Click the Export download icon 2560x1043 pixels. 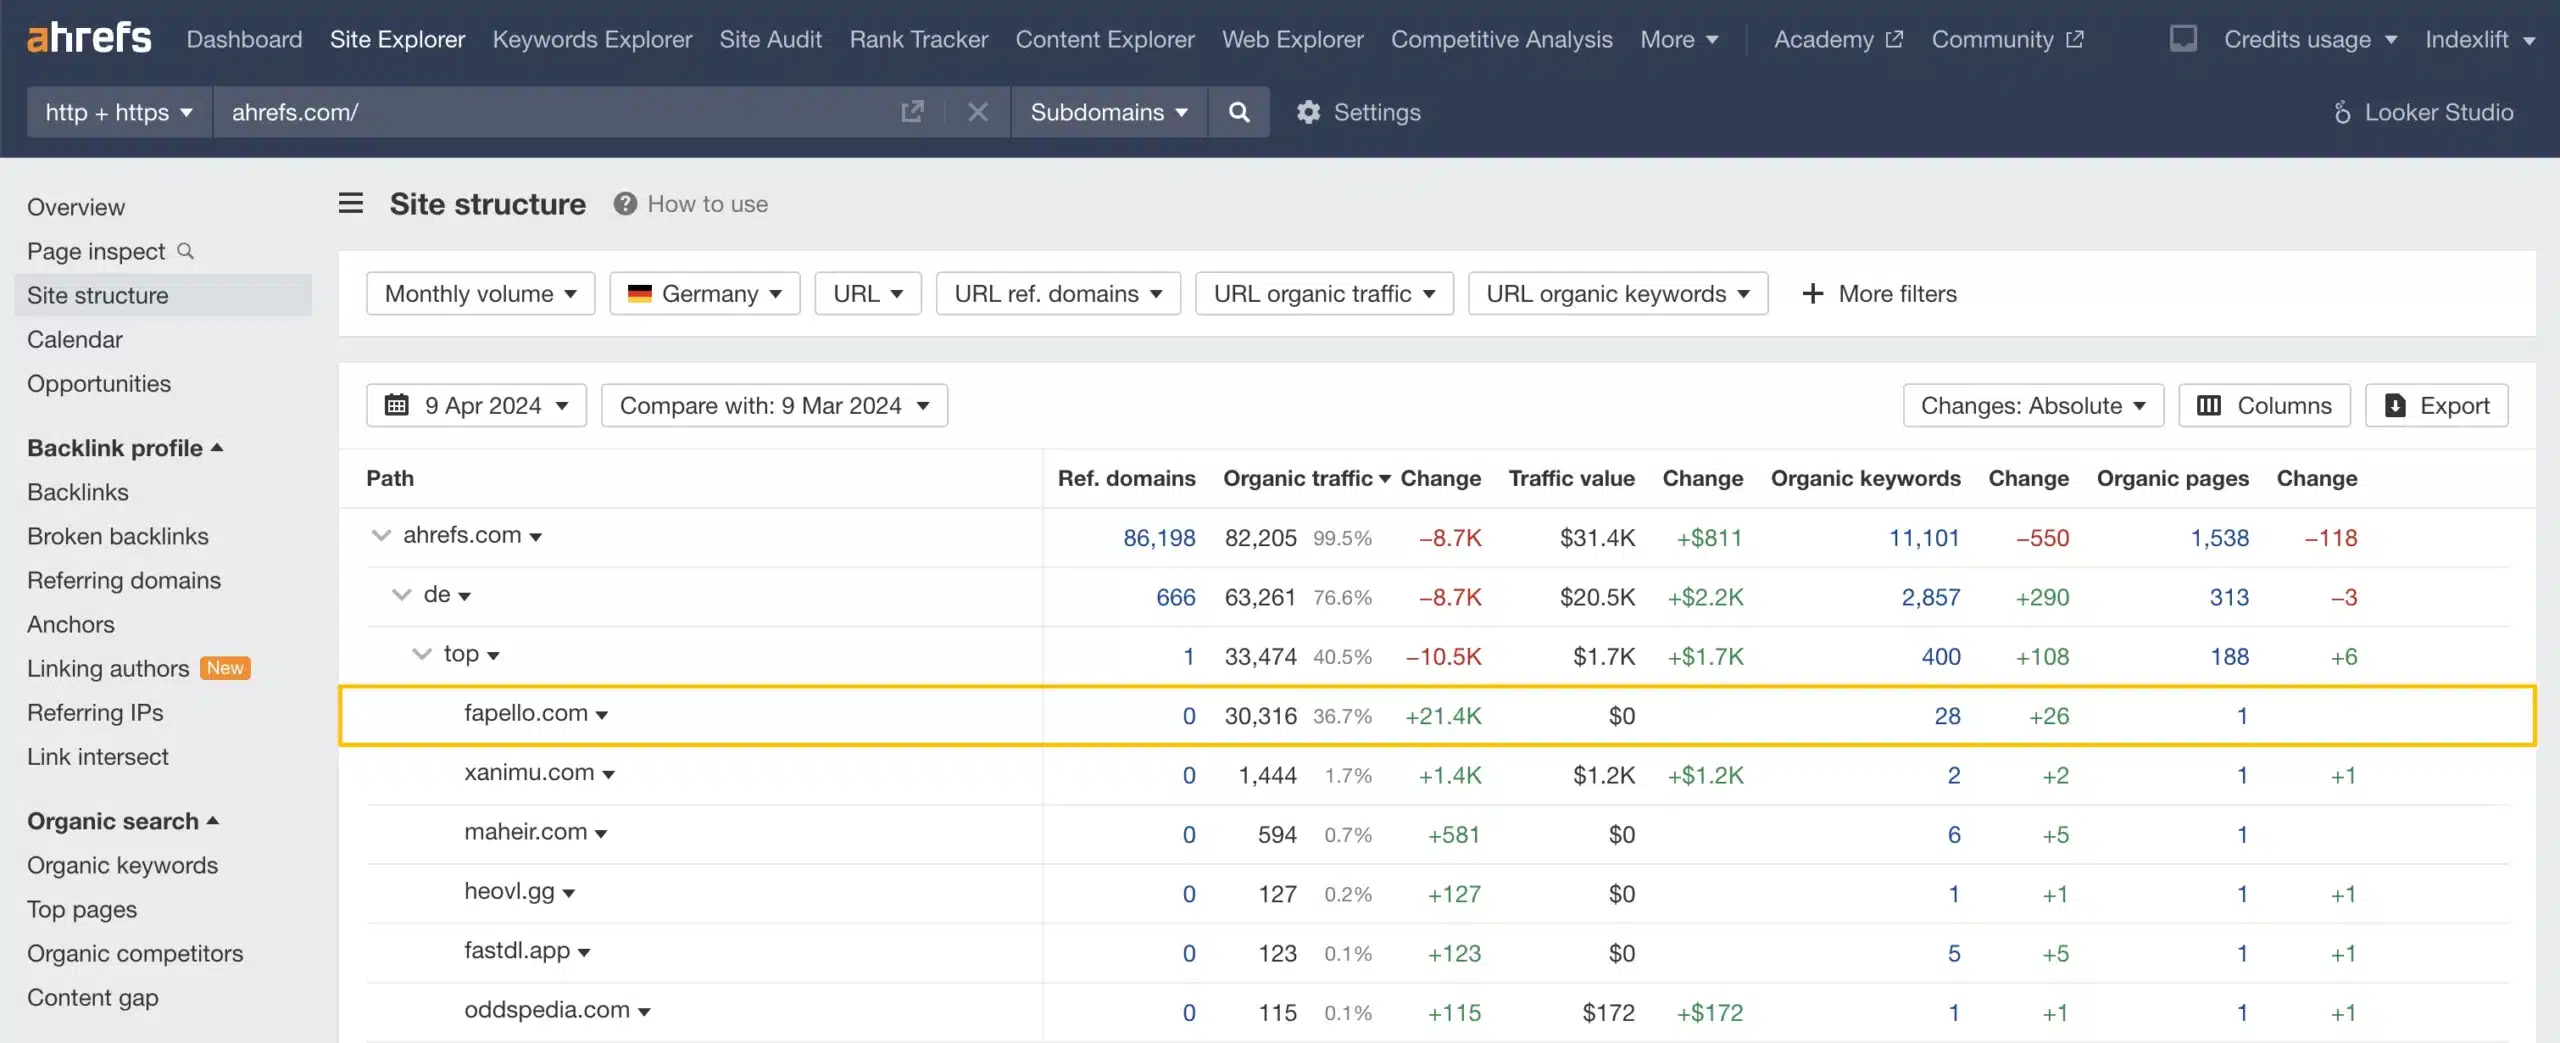click(x=2395, y=405)
